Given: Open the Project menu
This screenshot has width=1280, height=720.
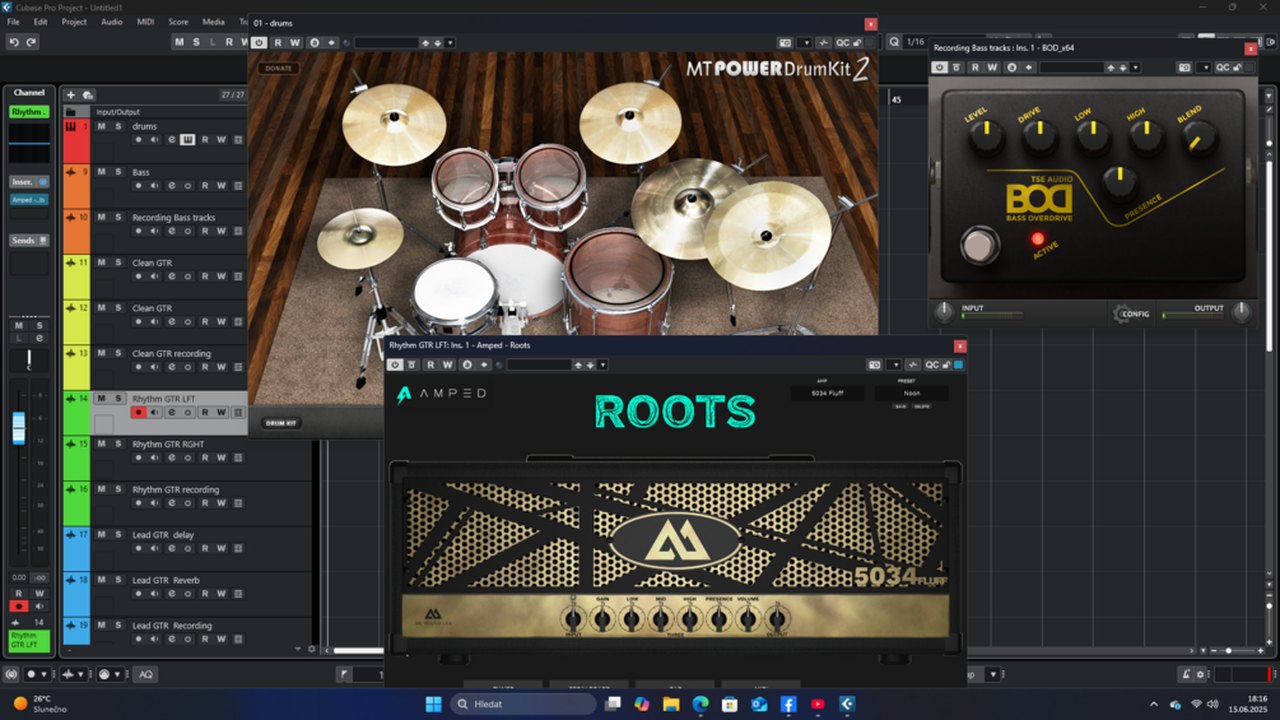Looking at the screenshot, I should tap(74, 21).
